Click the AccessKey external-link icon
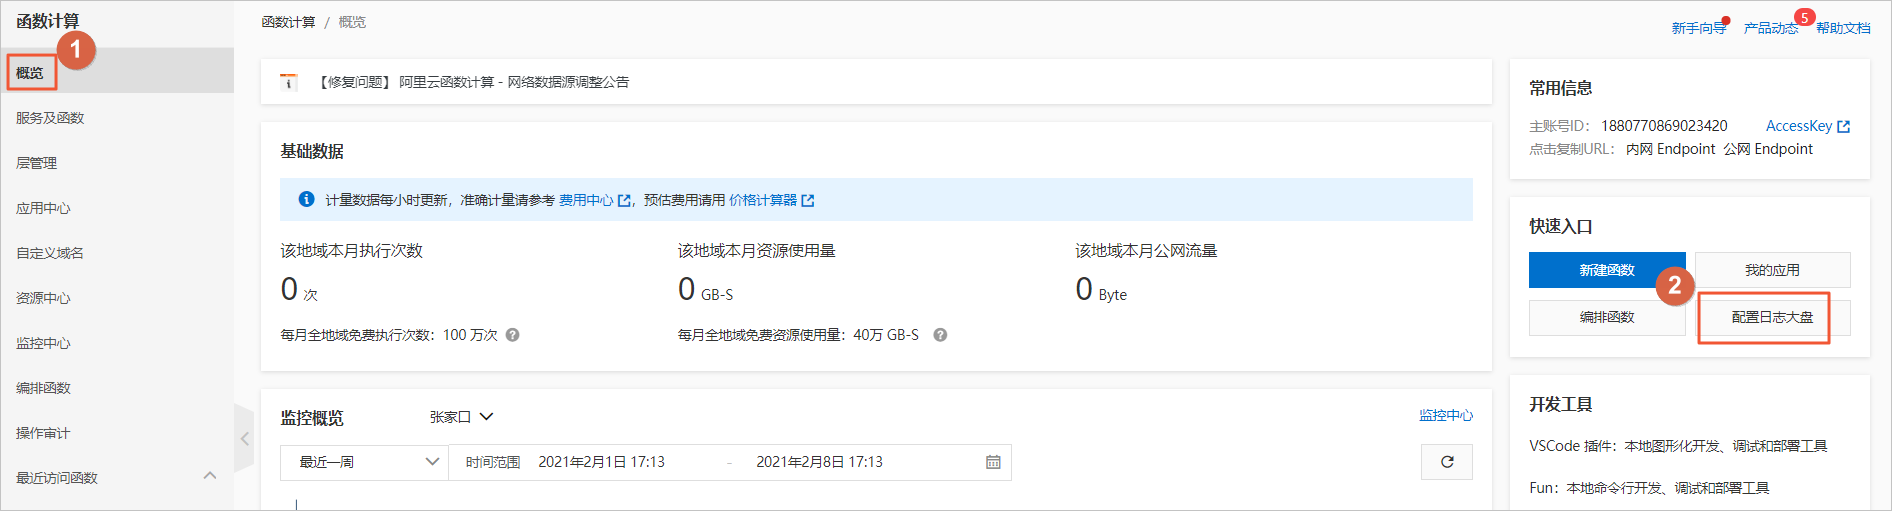The image size is (1892, 511). point(1844,126)
